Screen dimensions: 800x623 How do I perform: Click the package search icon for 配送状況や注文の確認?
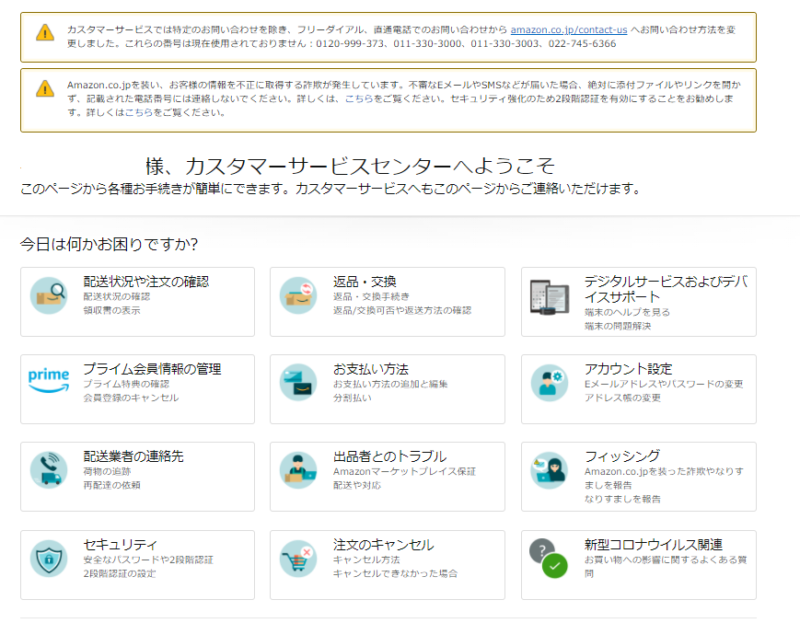(x=48, y=295)
